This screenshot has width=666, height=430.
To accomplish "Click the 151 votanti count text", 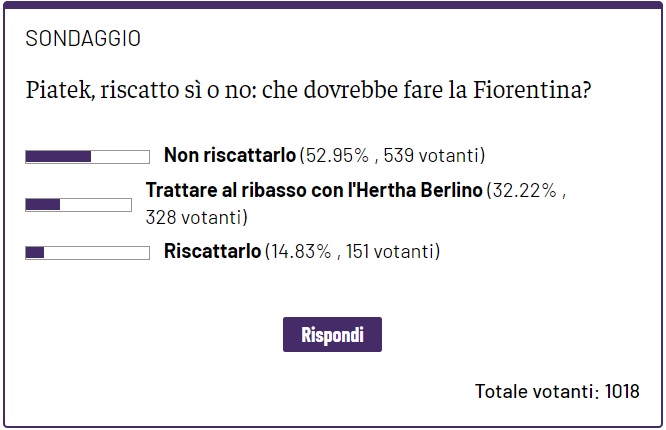I will 391,252.
